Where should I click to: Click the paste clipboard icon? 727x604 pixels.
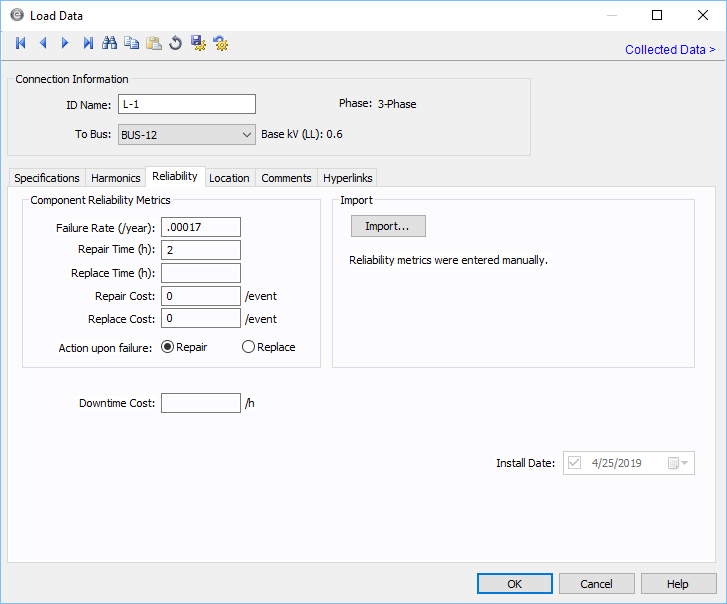click(x=153, y=43)
